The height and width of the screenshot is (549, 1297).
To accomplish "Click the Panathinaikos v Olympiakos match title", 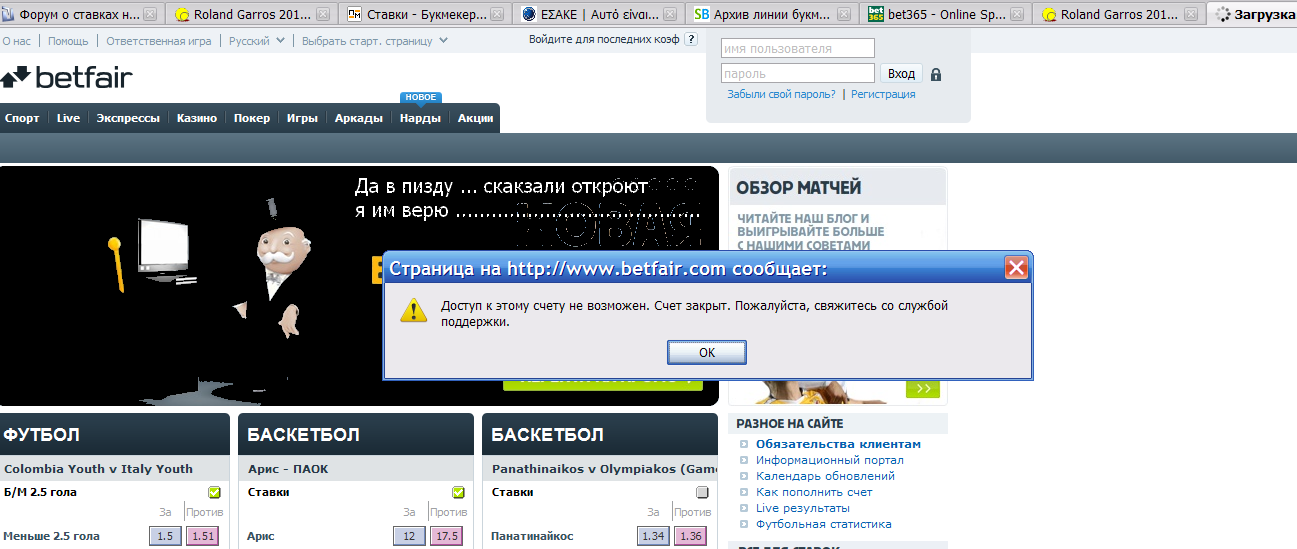I will coord(604,469).
